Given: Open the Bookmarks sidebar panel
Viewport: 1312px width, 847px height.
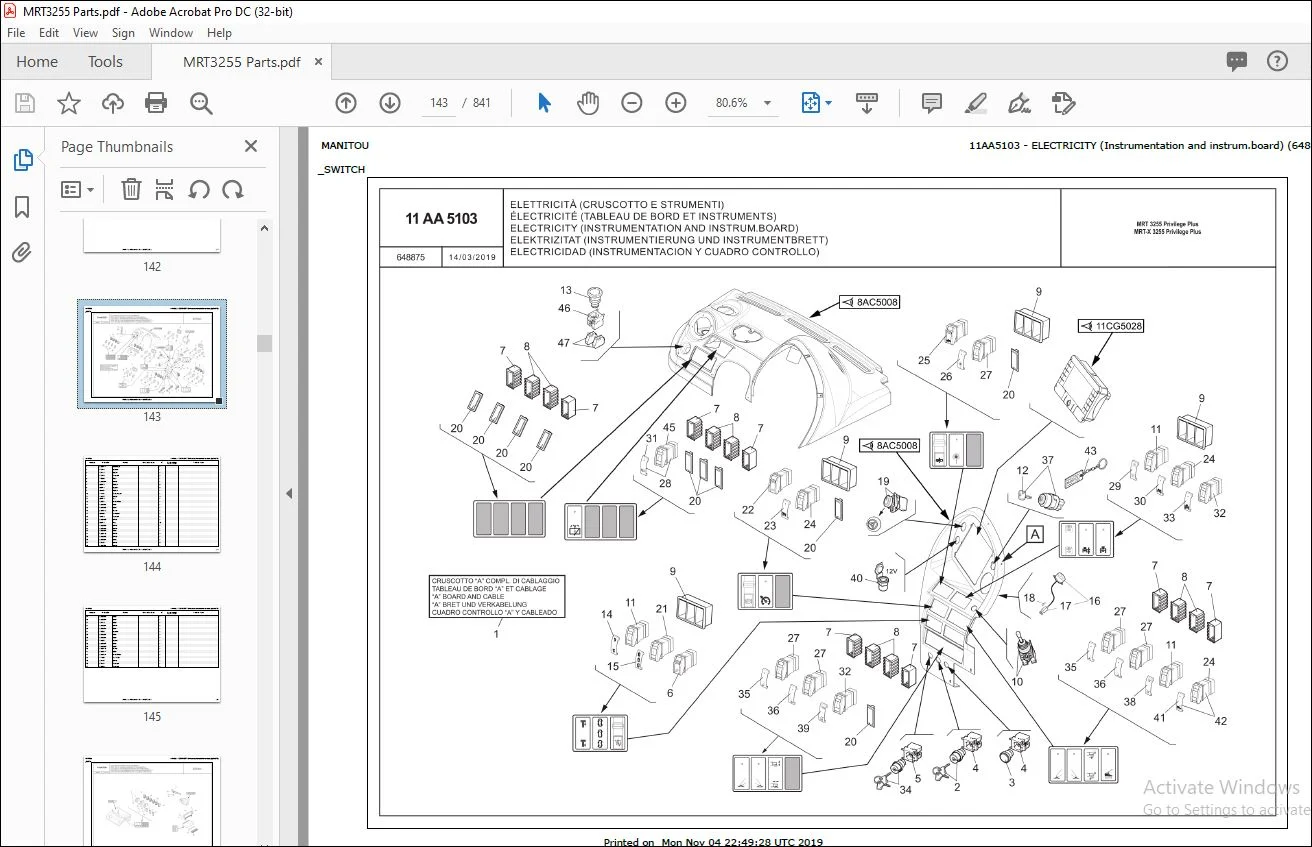Looking at the screenshot, I should [x=22, y=207].
